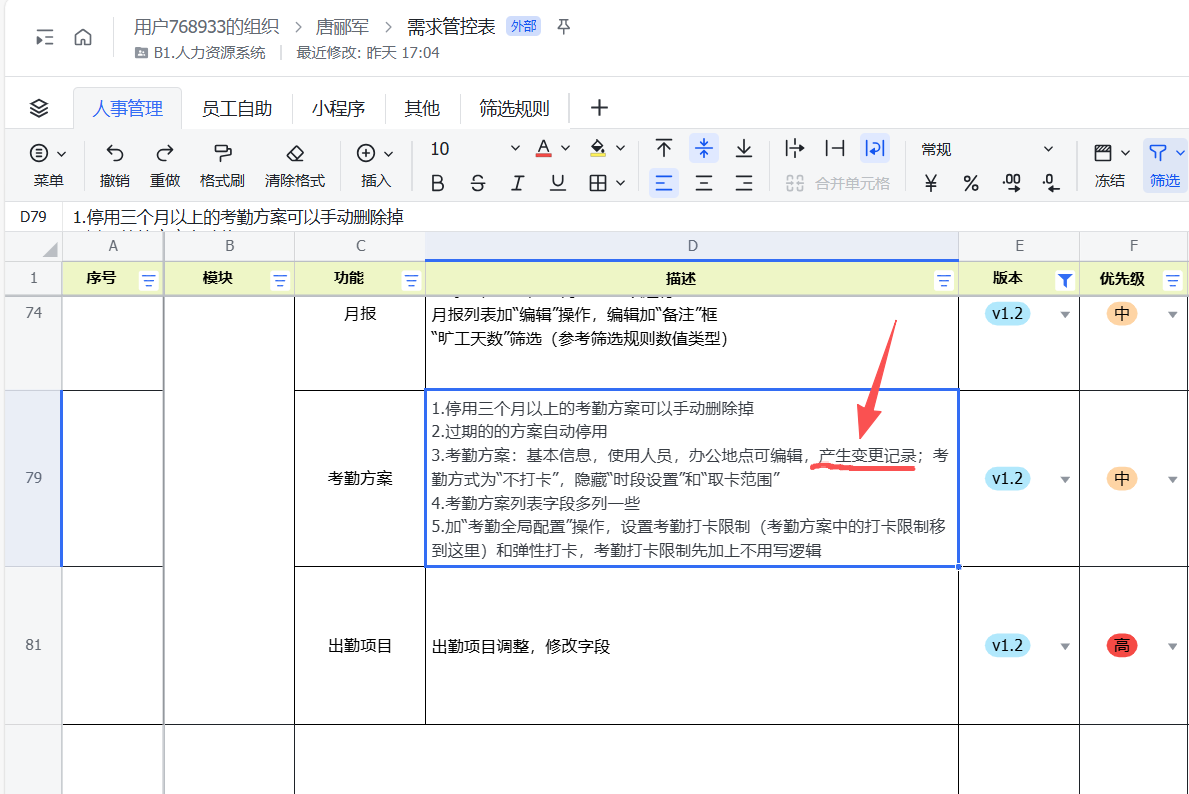Click the Clear Format (清除格式) eraser icon
Image resolution: width=1189 pixels, height=794 pixels.
(x=294, y=153)
